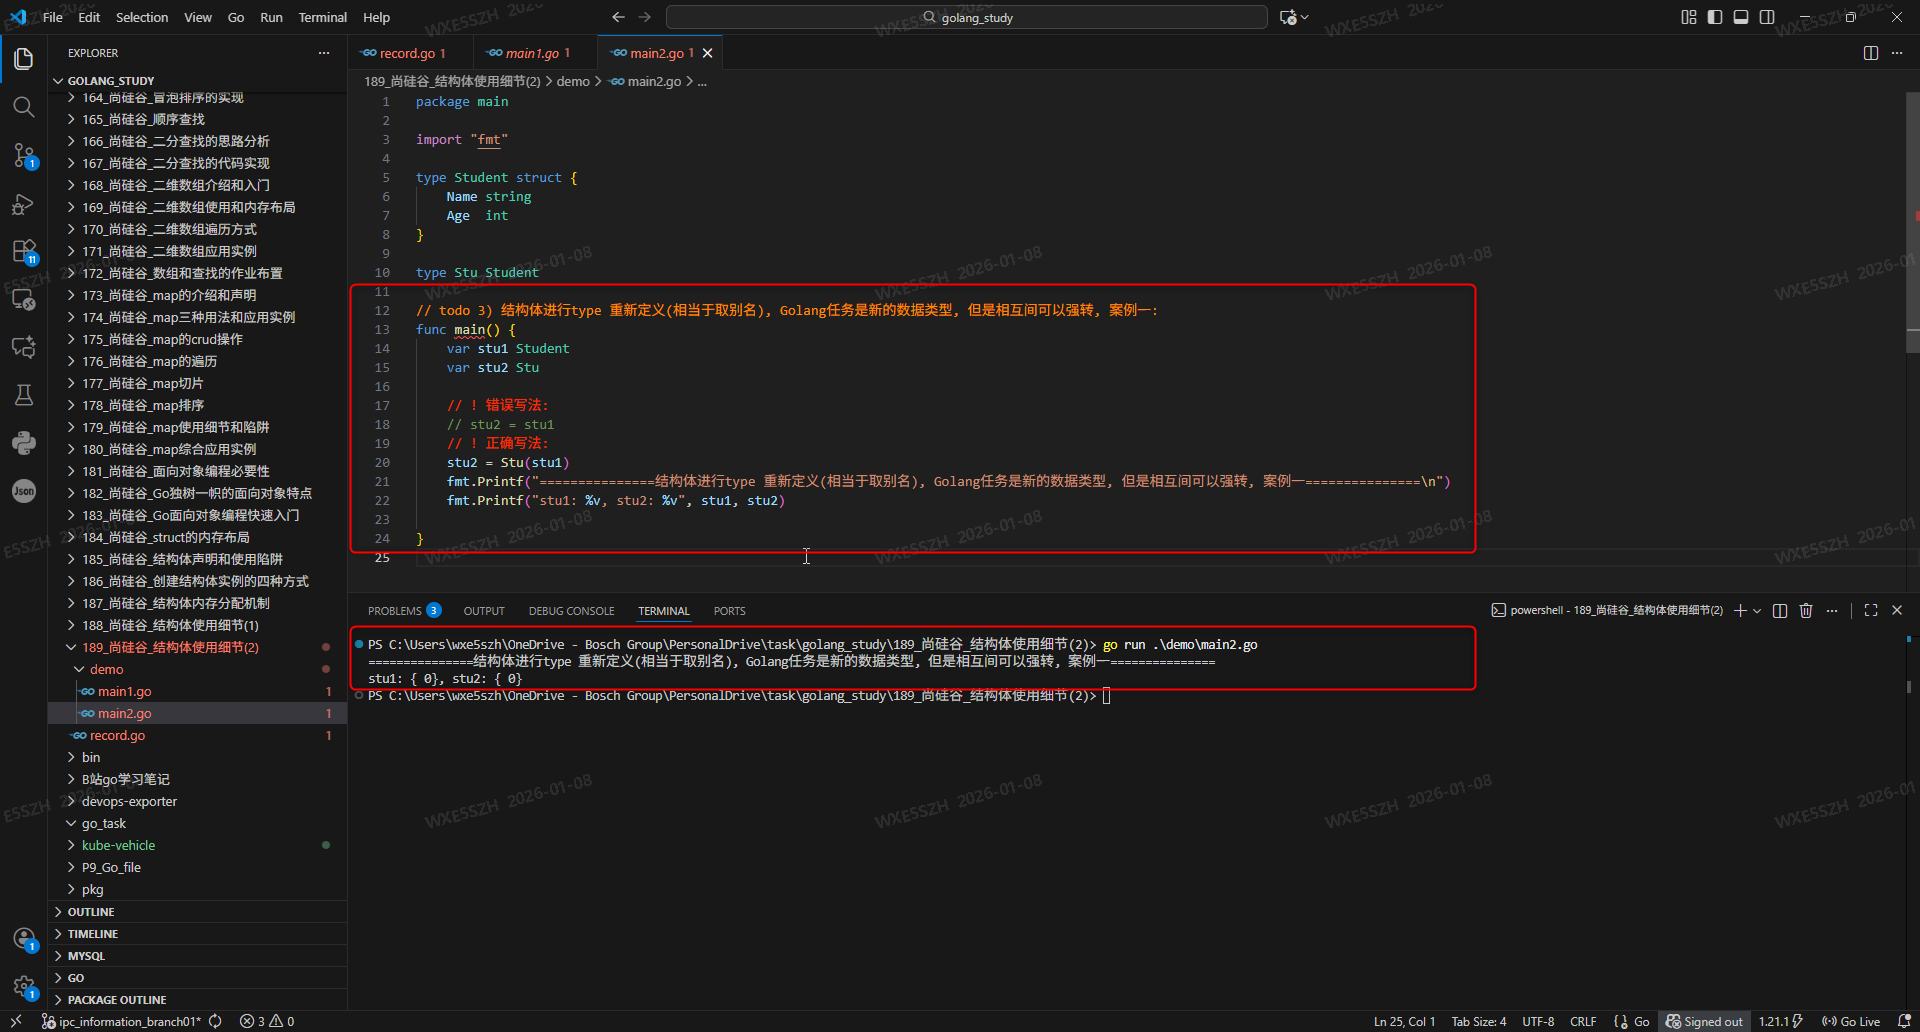Viewport: 1920px width, 1032px height.
Task: Split the terminal pane
Action: tap(1780, 610)
